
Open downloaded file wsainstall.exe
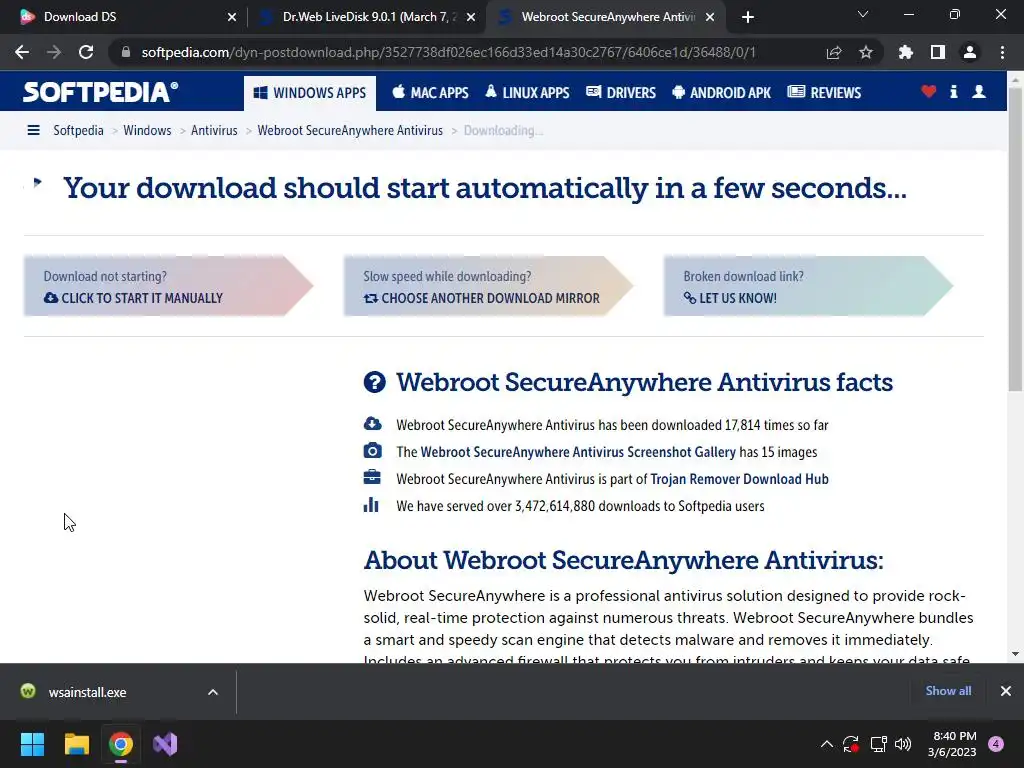pyautogui.click(x=88, y=692)
